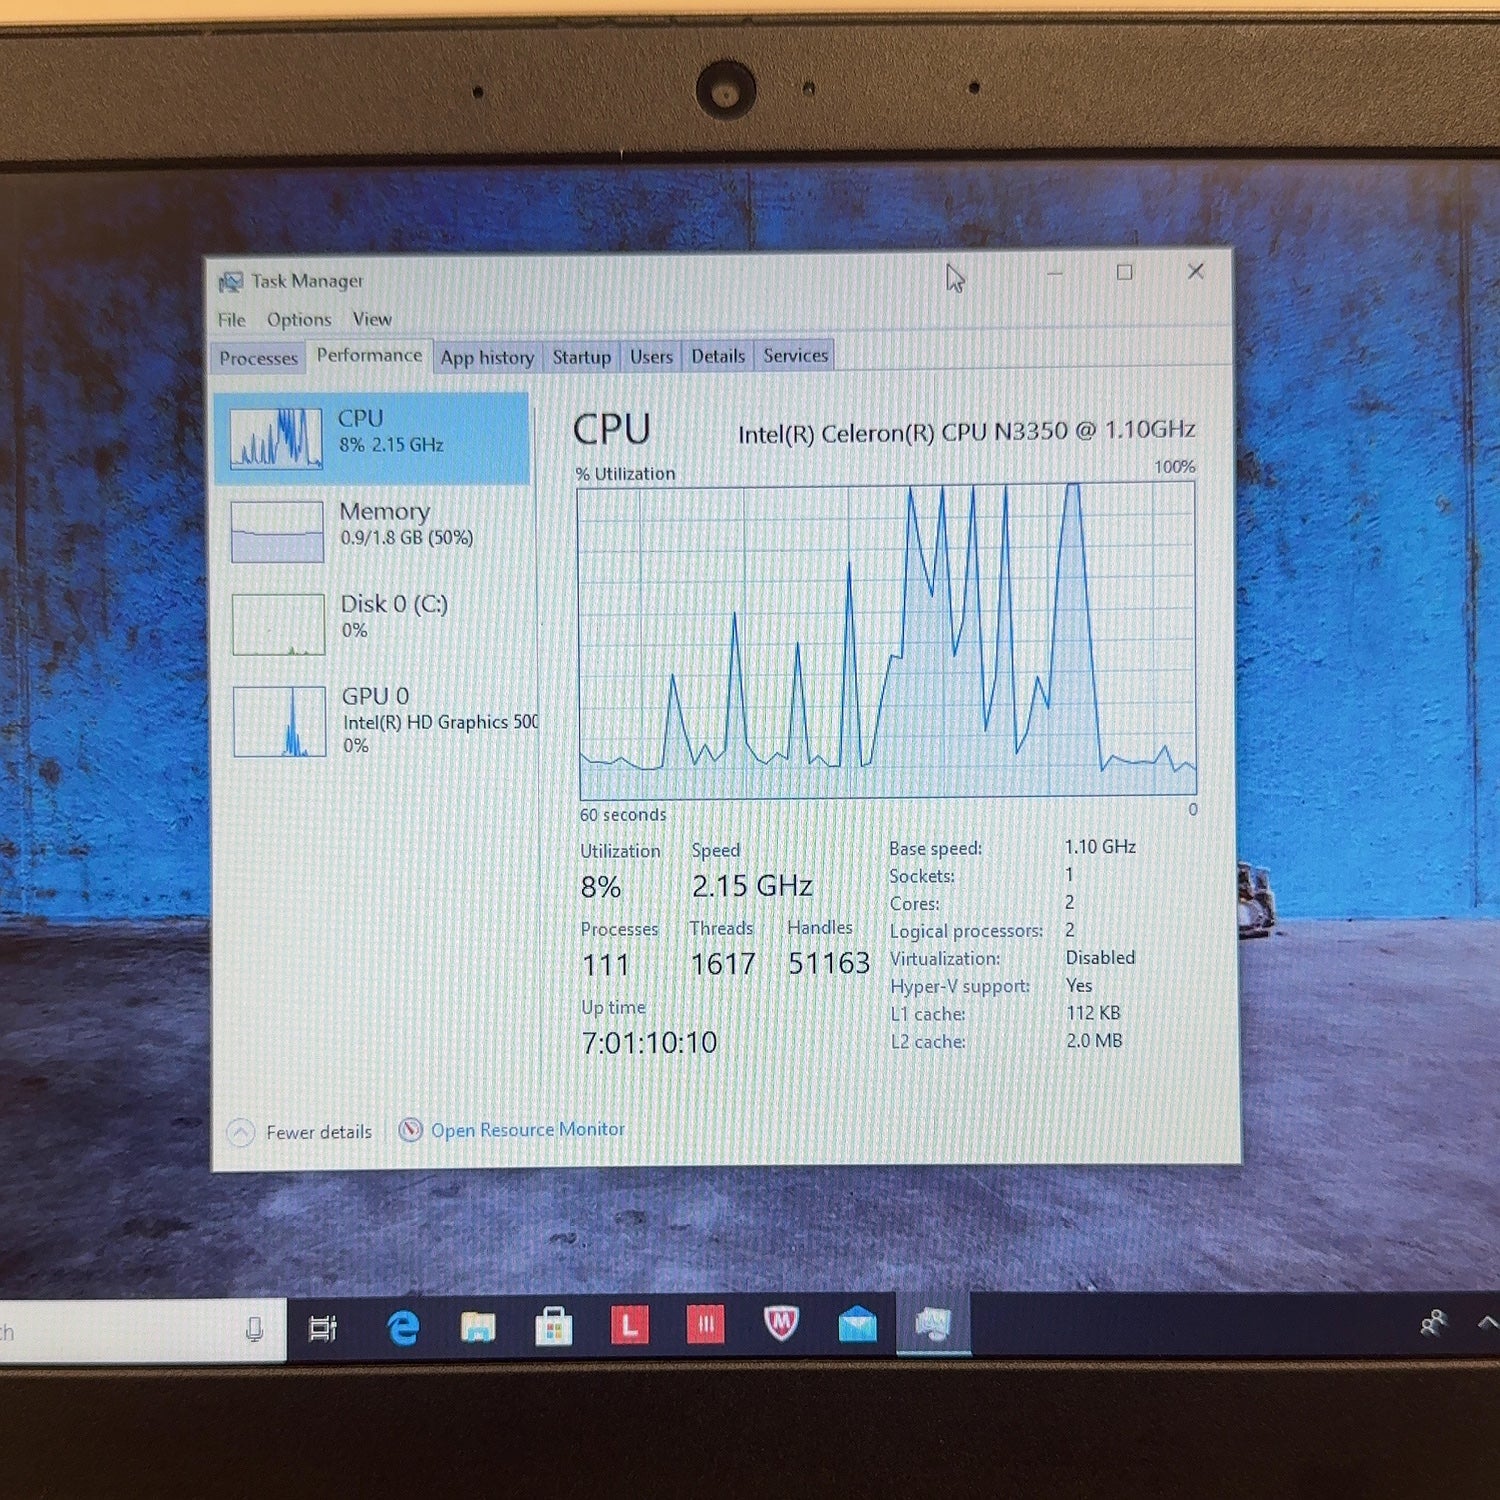
Task: Click the Hyper-V support value 'Yes'
Action: coord(1079,985)
